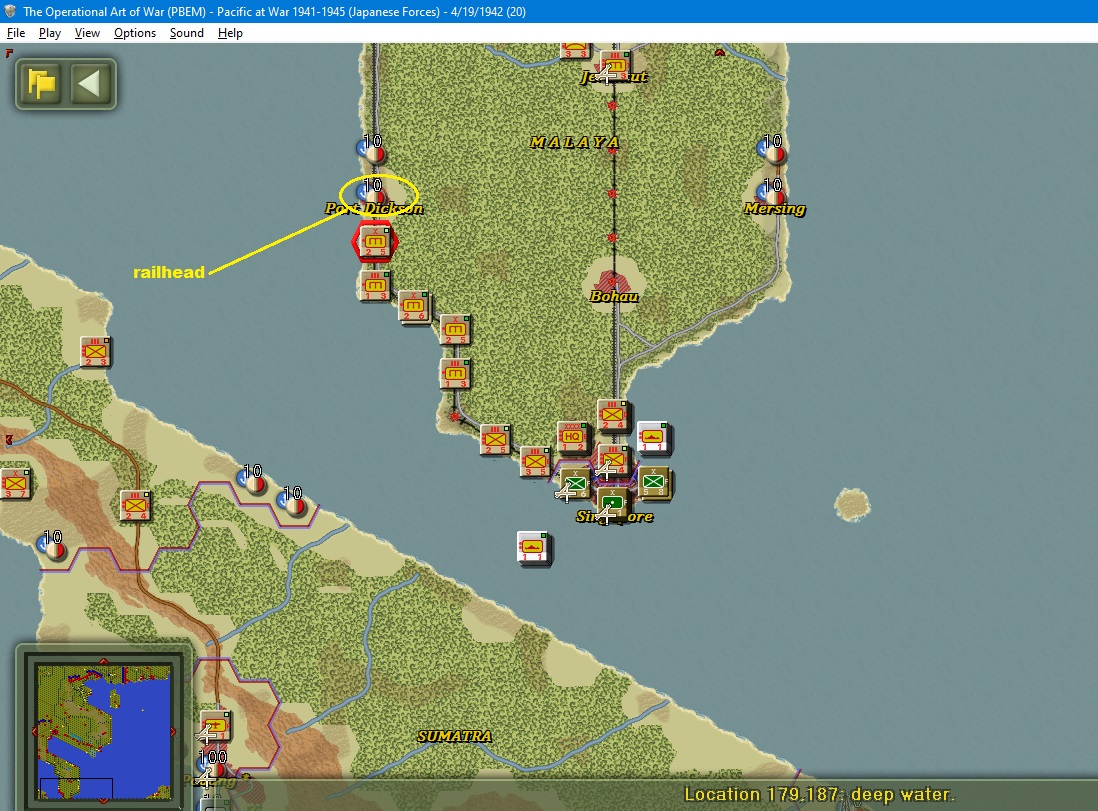Click the SUMATRA region label
1098x811 pixels.
[x=454, y=736]
